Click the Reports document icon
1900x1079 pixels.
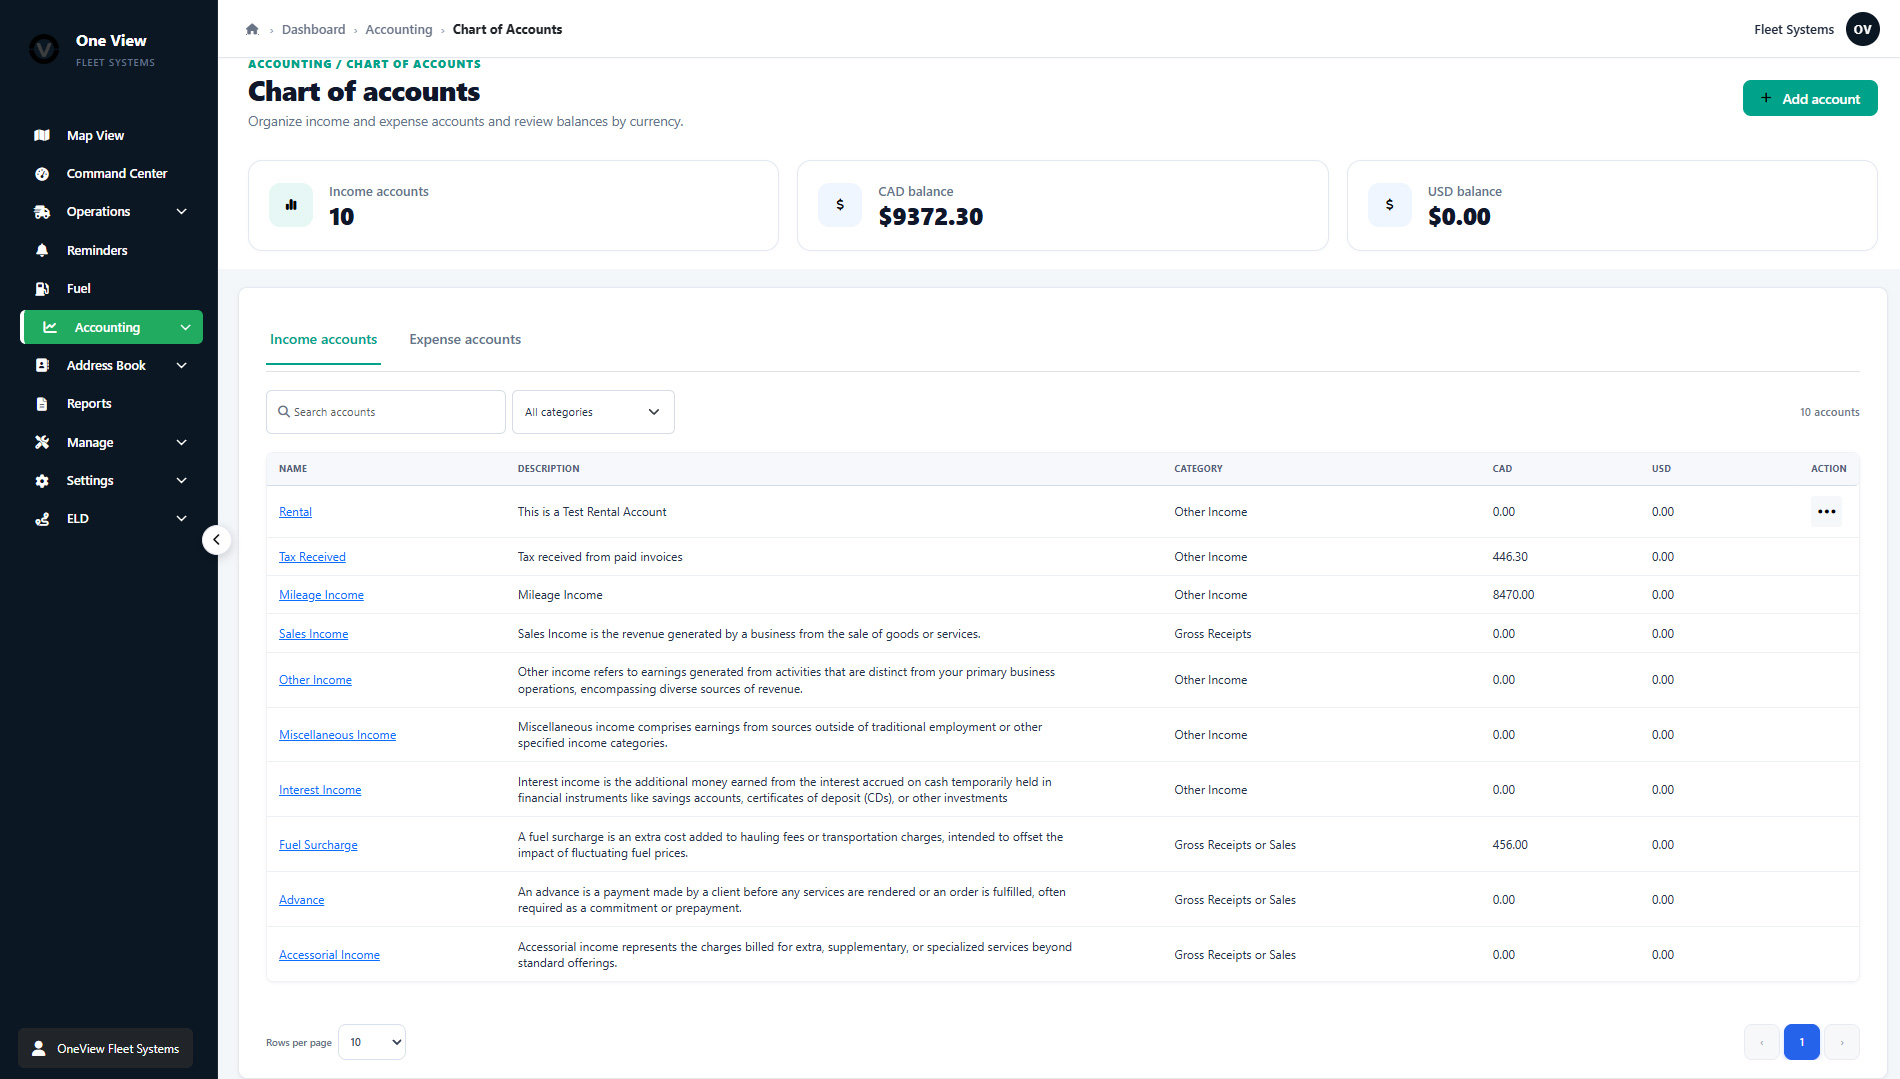[42, 404]
